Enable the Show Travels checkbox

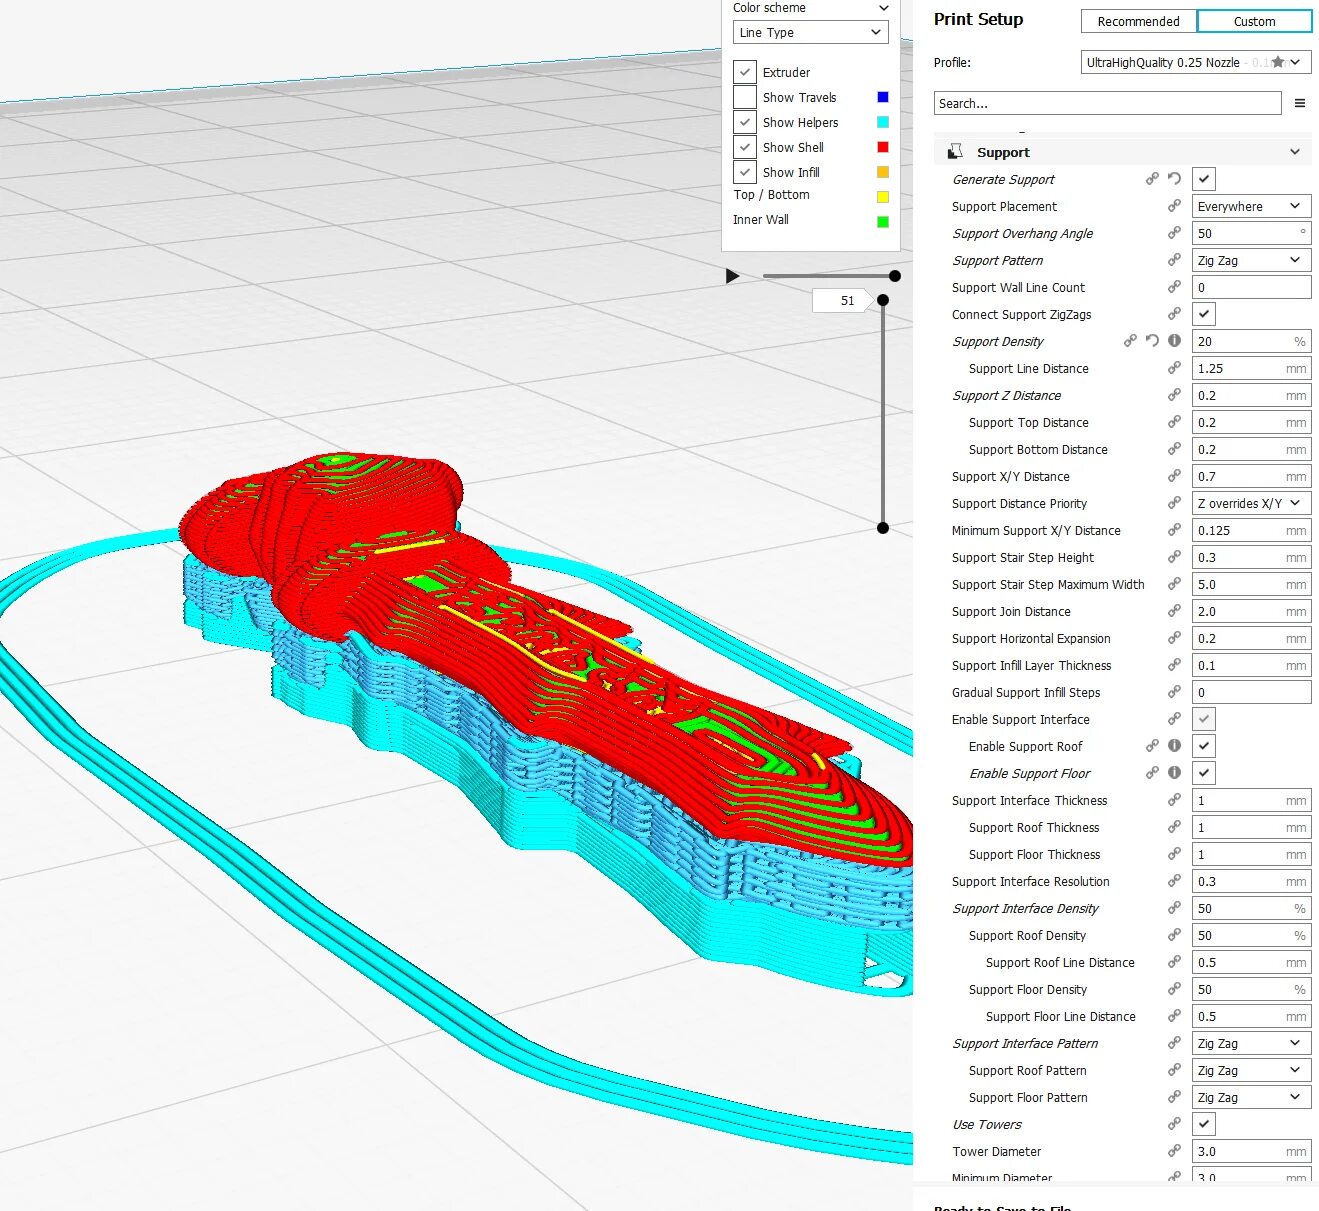745,97
